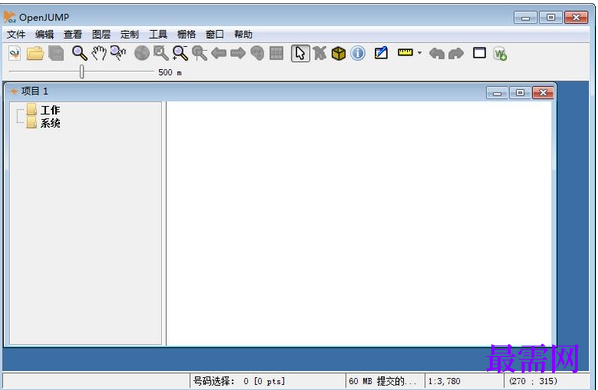
Task: Click the Zoom to Layer icon
Action: pos(161,53)
